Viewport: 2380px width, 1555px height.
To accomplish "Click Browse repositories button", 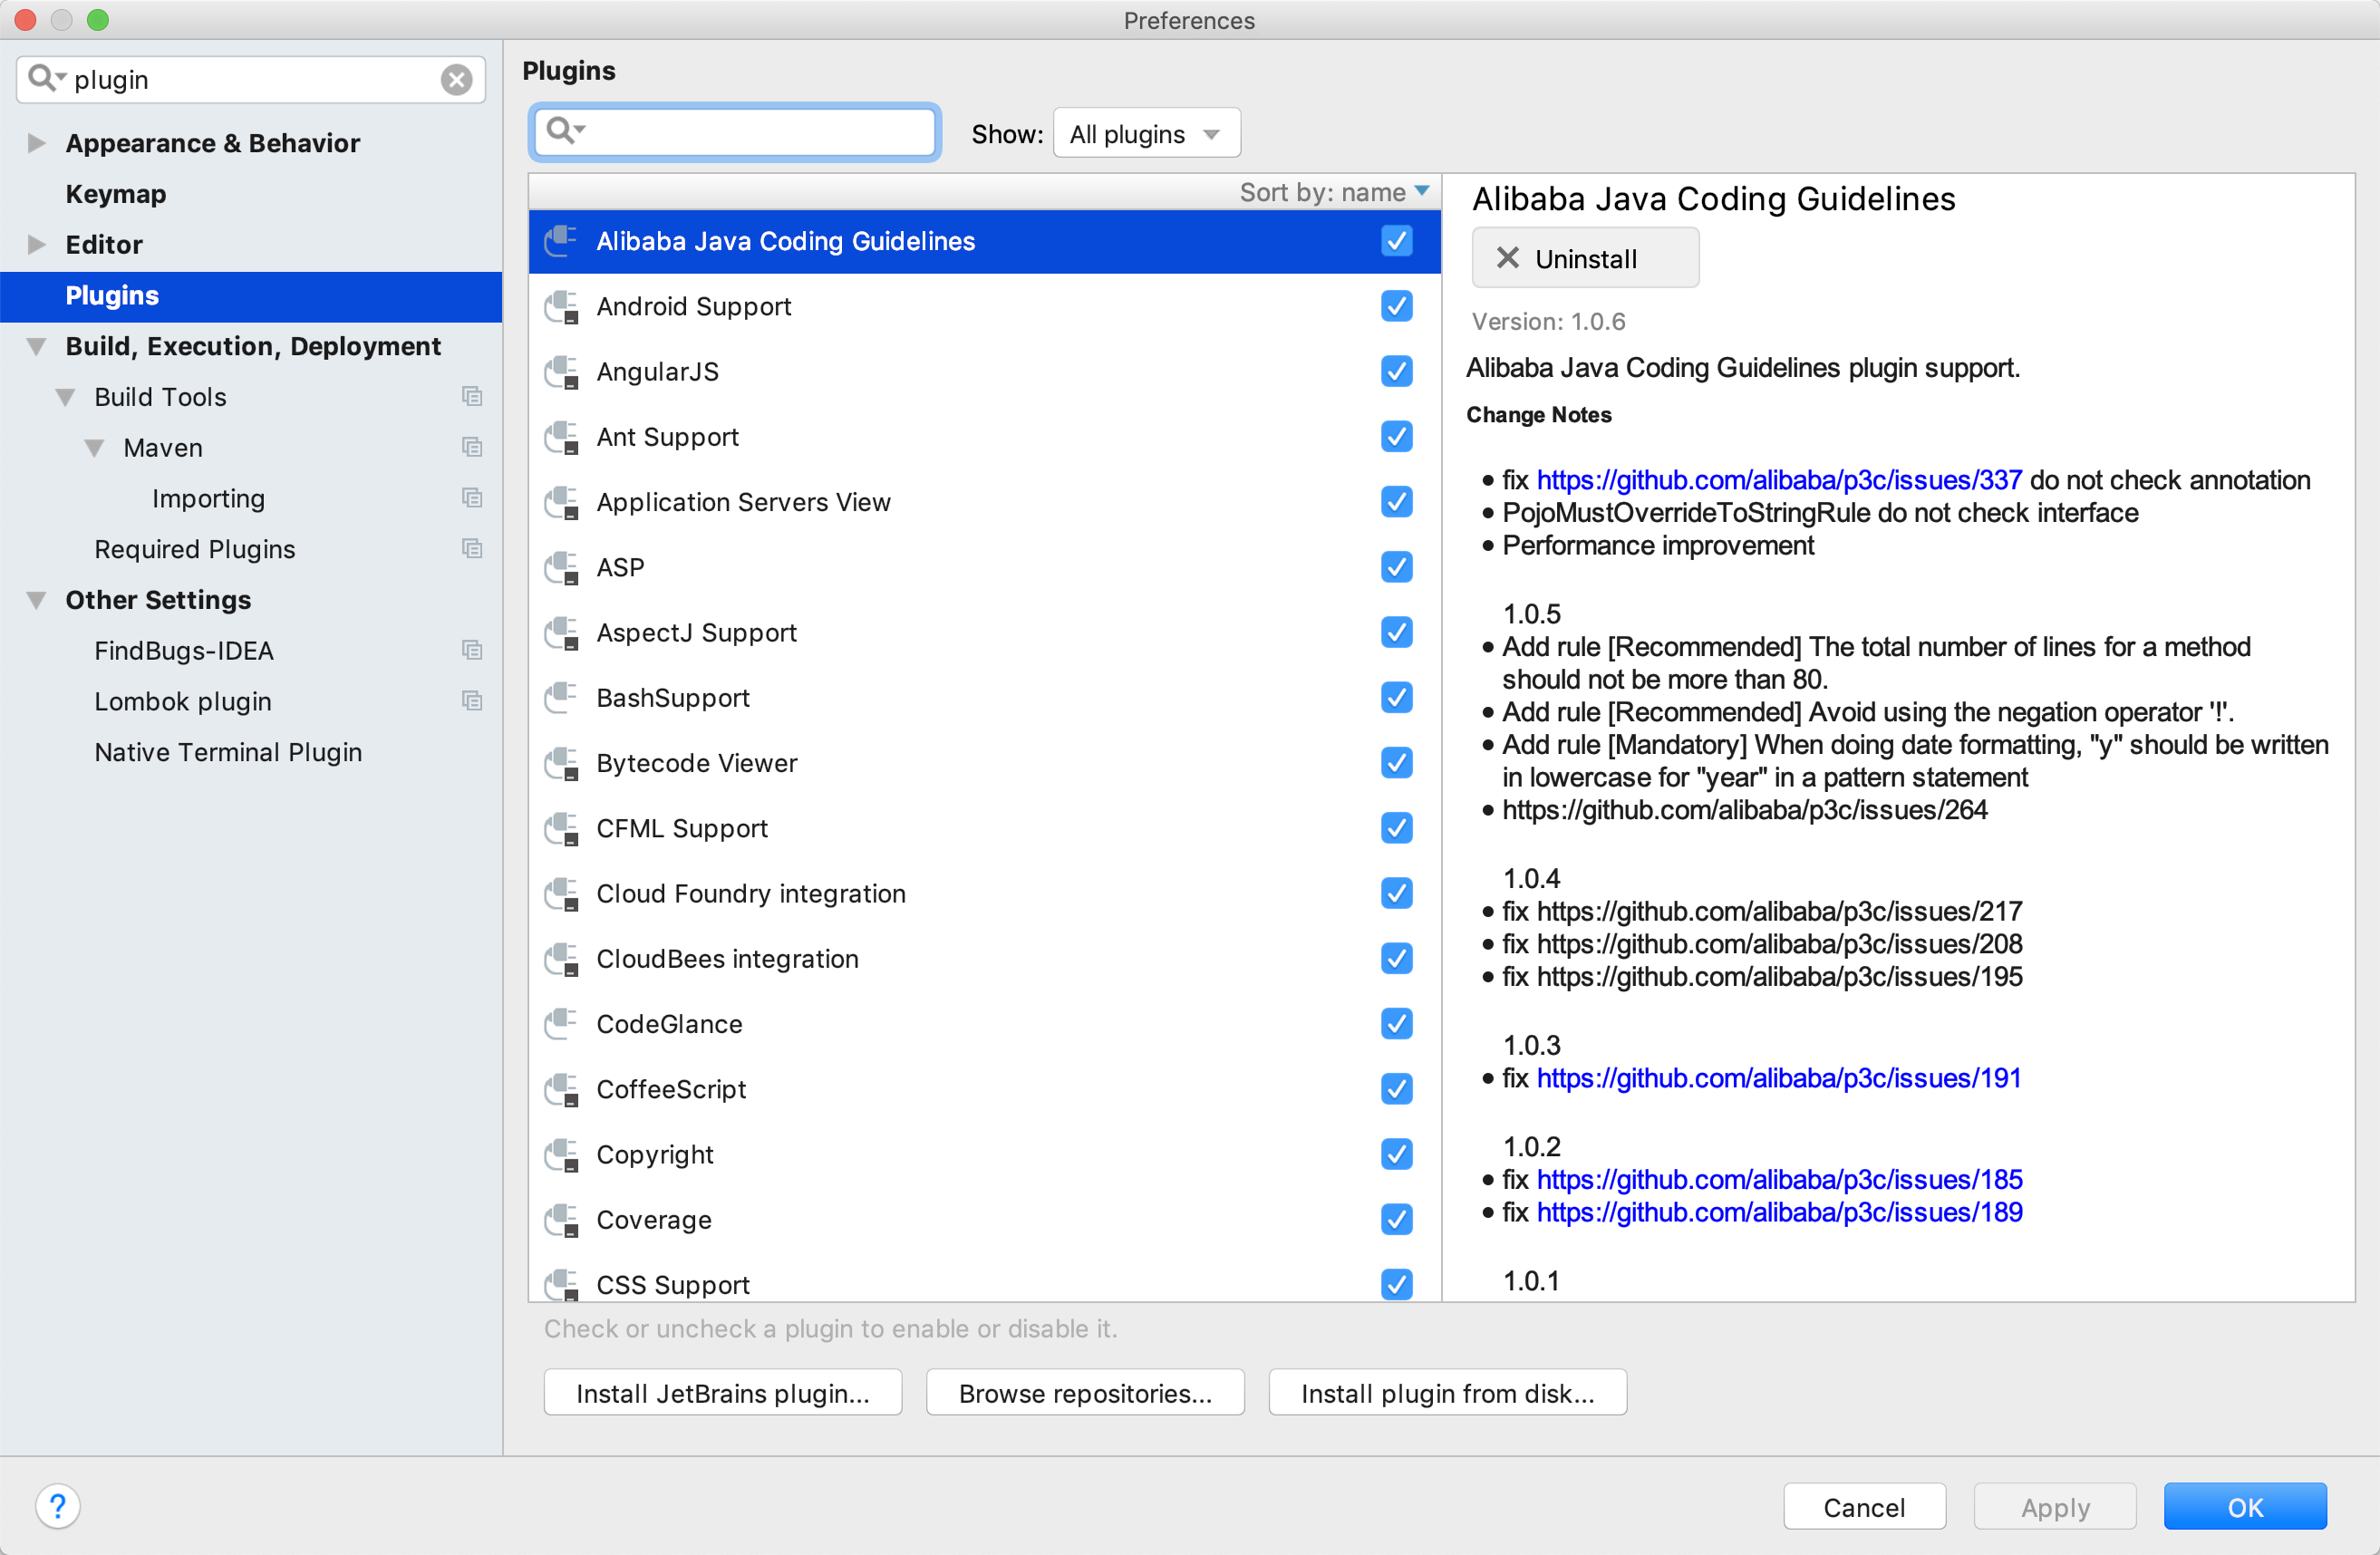I will click(x=1085, y=1393).
